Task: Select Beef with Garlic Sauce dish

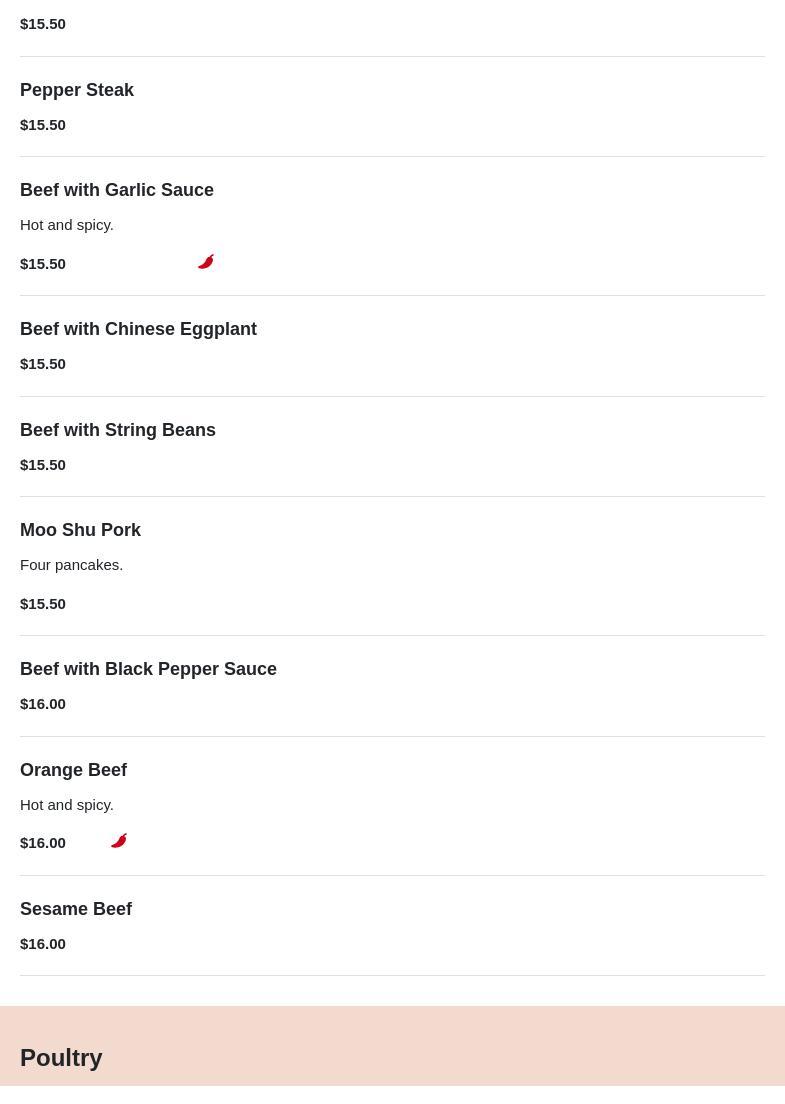Action: point(117,190)
